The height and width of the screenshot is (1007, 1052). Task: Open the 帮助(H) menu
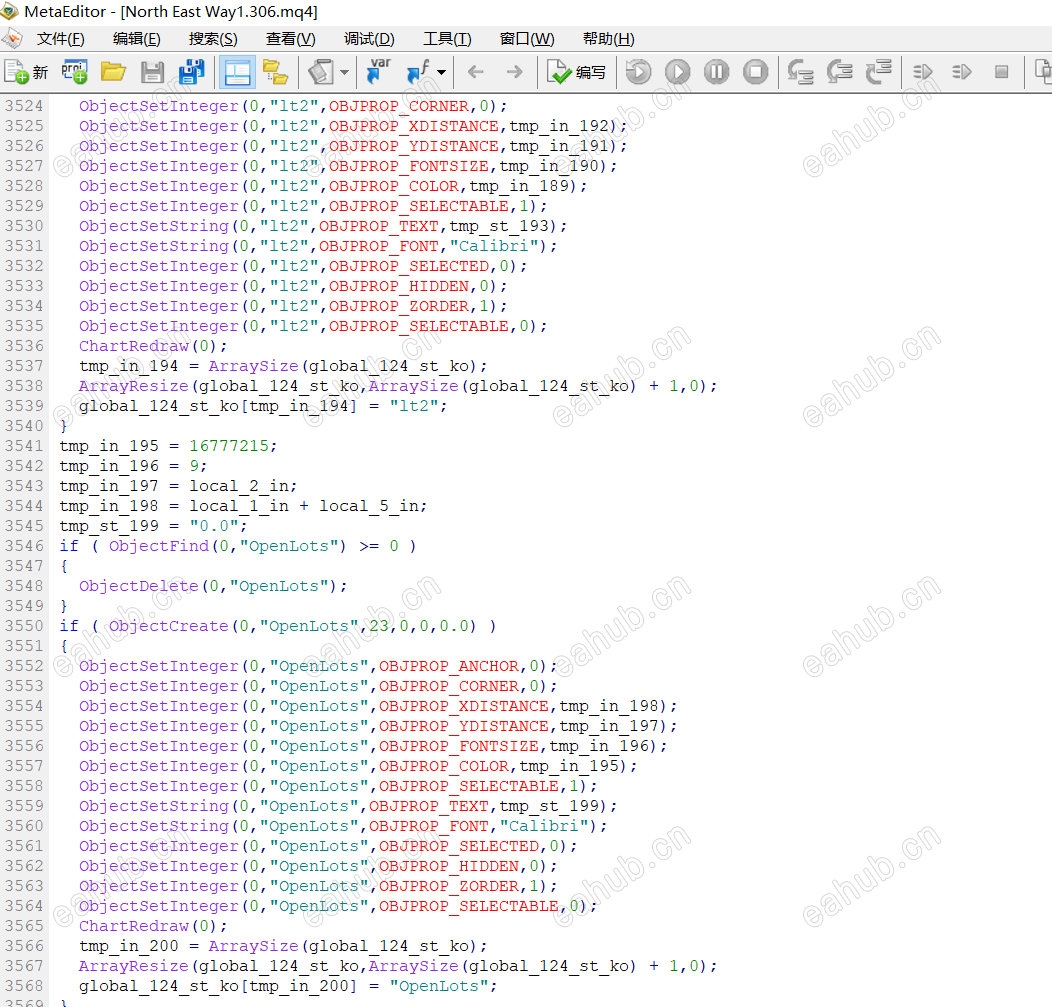coord(609,39)
